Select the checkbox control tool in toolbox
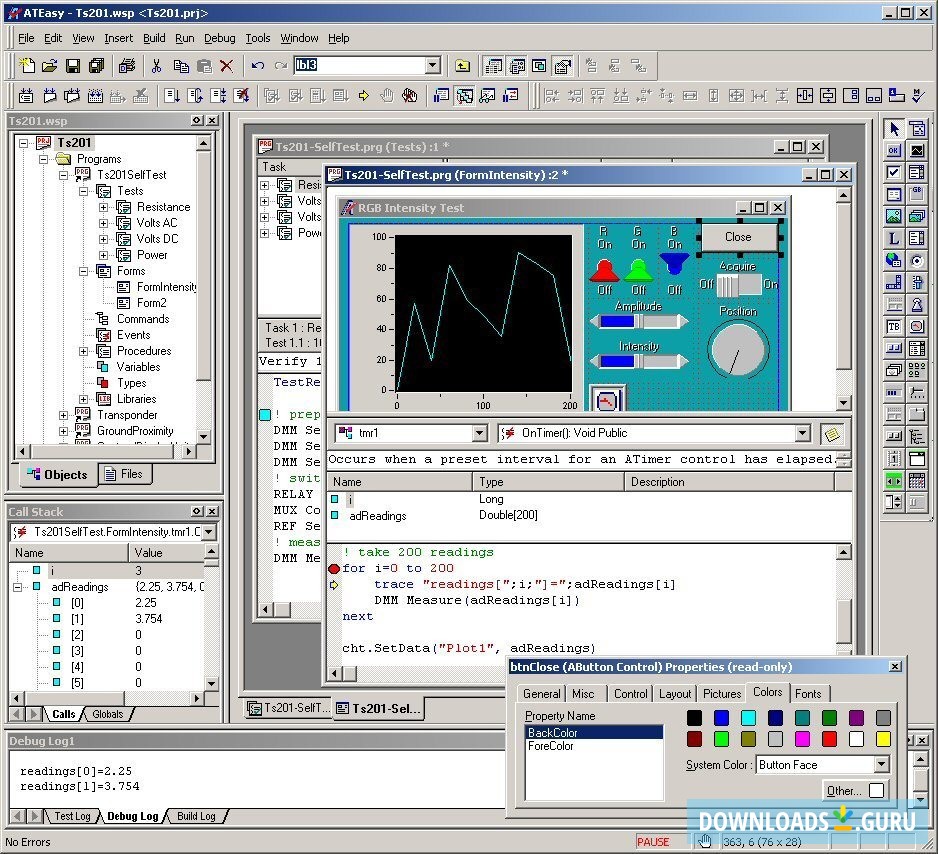The width and height of the screenshot is (938, 854). coord(894,173)
